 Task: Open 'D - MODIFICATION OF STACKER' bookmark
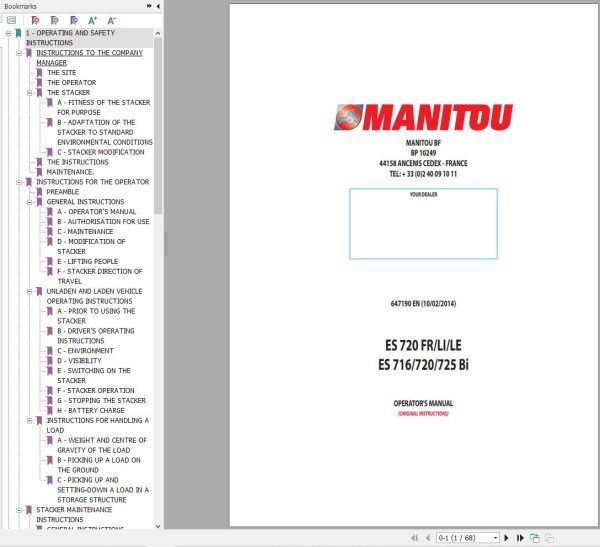pyautogui.click(x=91, y=247)
